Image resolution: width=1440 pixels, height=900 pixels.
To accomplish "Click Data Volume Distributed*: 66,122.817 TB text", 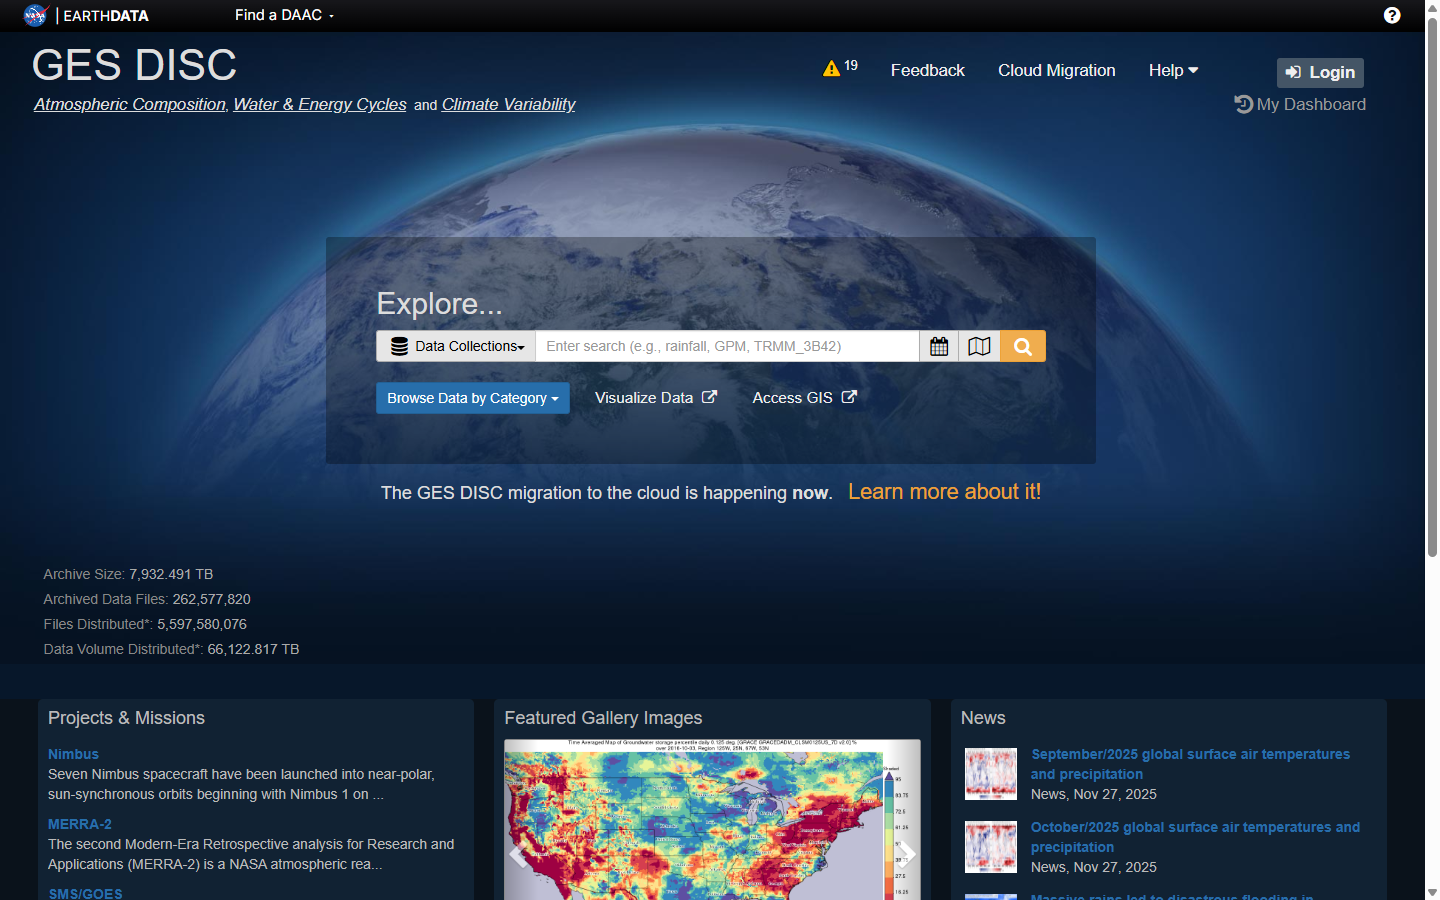I will pyautogui.click(x=171, y=649).
